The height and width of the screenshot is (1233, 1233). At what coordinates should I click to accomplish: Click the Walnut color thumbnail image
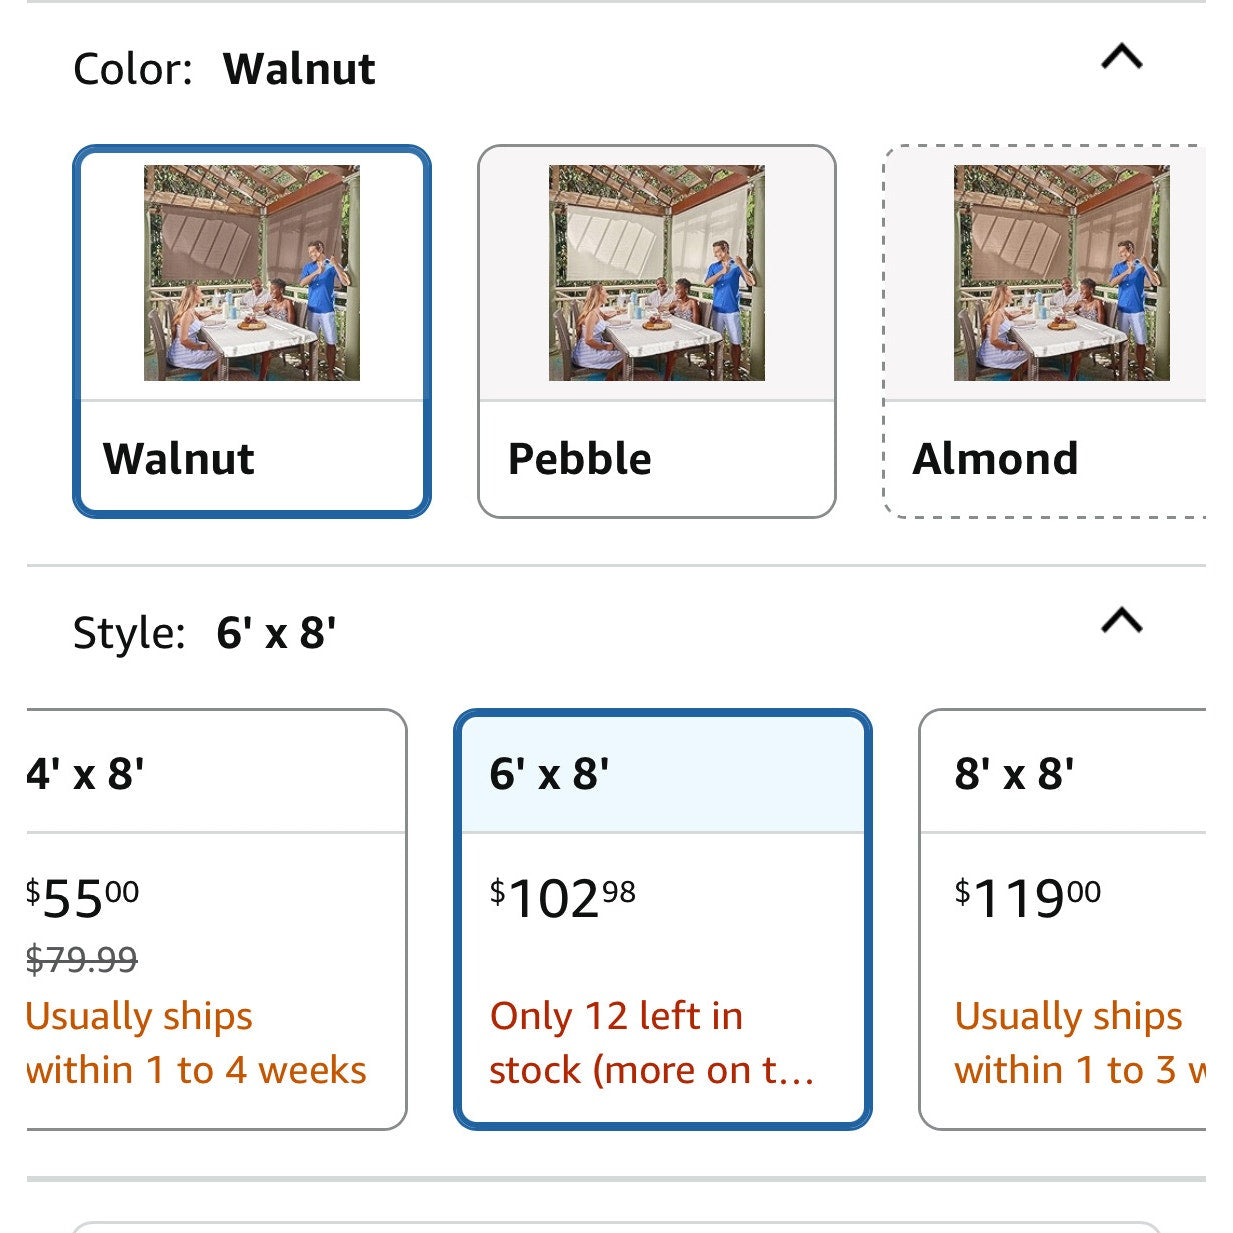(x=252, y=273)
